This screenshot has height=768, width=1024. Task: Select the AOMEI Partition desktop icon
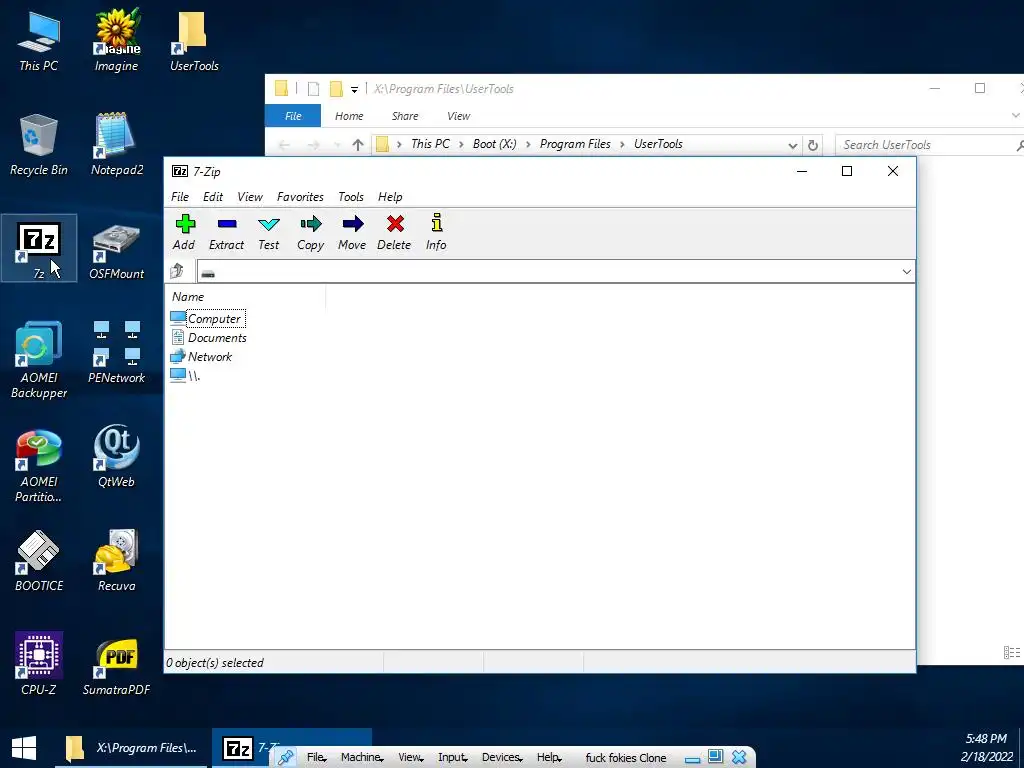39,466
